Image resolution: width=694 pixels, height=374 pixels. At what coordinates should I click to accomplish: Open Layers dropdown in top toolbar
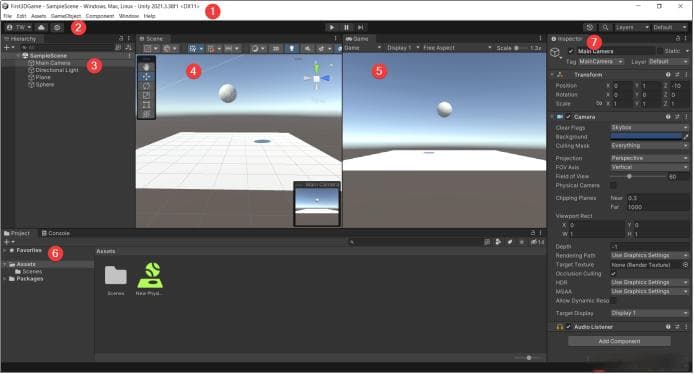tap(632, 27)
